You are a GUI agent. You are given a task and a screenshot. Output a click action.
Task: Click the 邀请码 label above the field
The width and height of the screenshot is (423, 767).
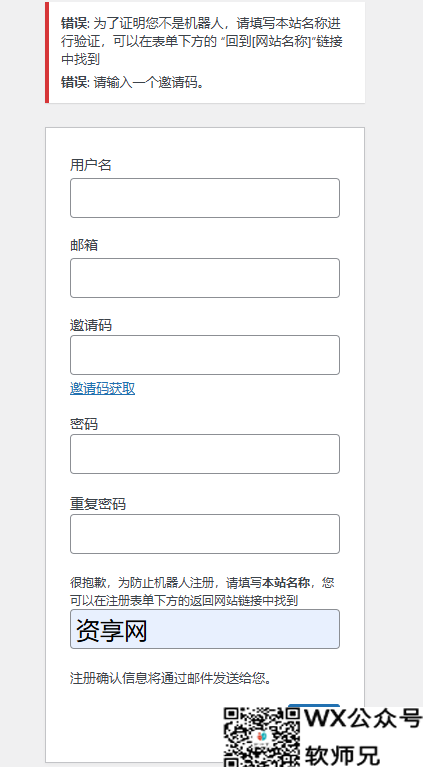[x=90, y=325]
